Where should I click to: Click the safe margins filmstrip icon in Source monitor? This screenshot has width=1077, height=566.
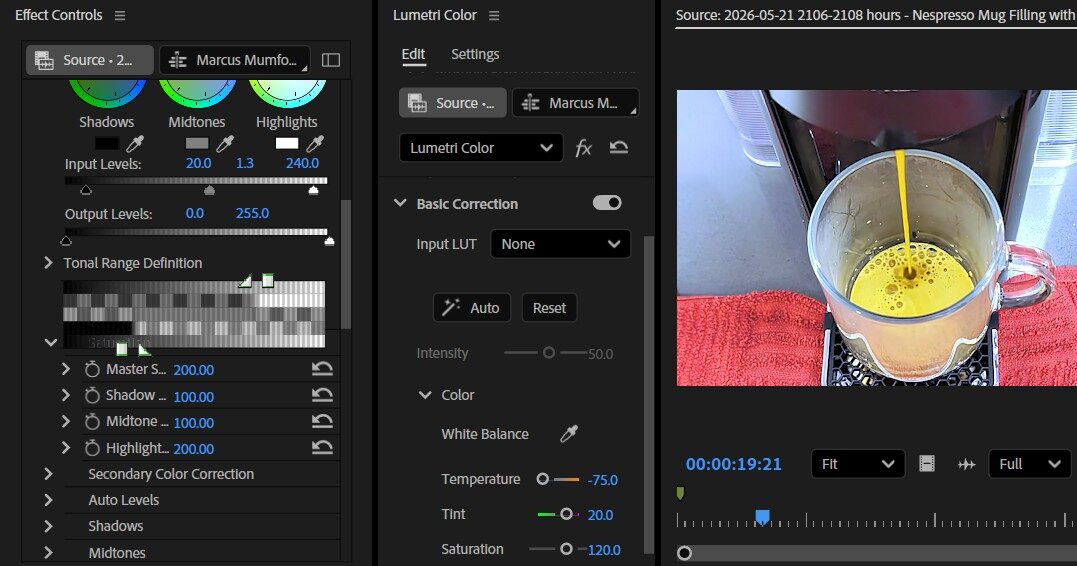[x=927, y=464]
